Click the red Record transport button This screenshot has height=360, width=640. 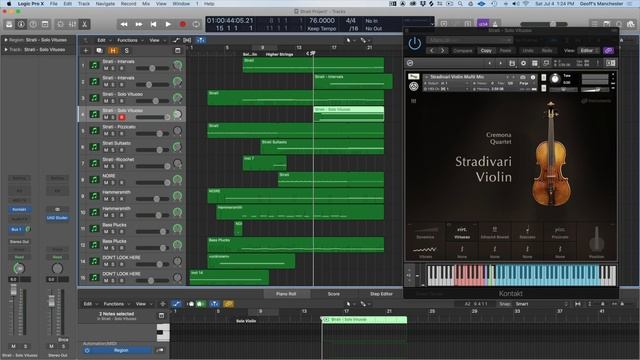tap(182, 24)
